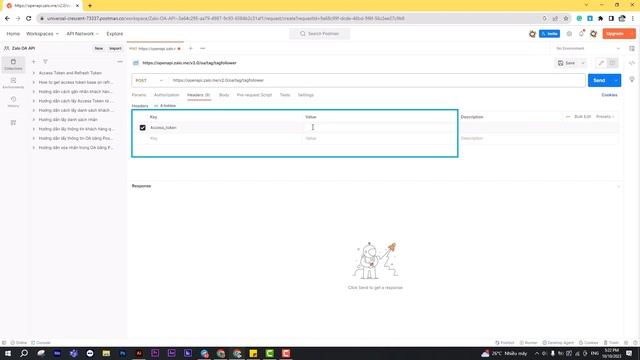Click the request URL input field

(x=378, y=80)
